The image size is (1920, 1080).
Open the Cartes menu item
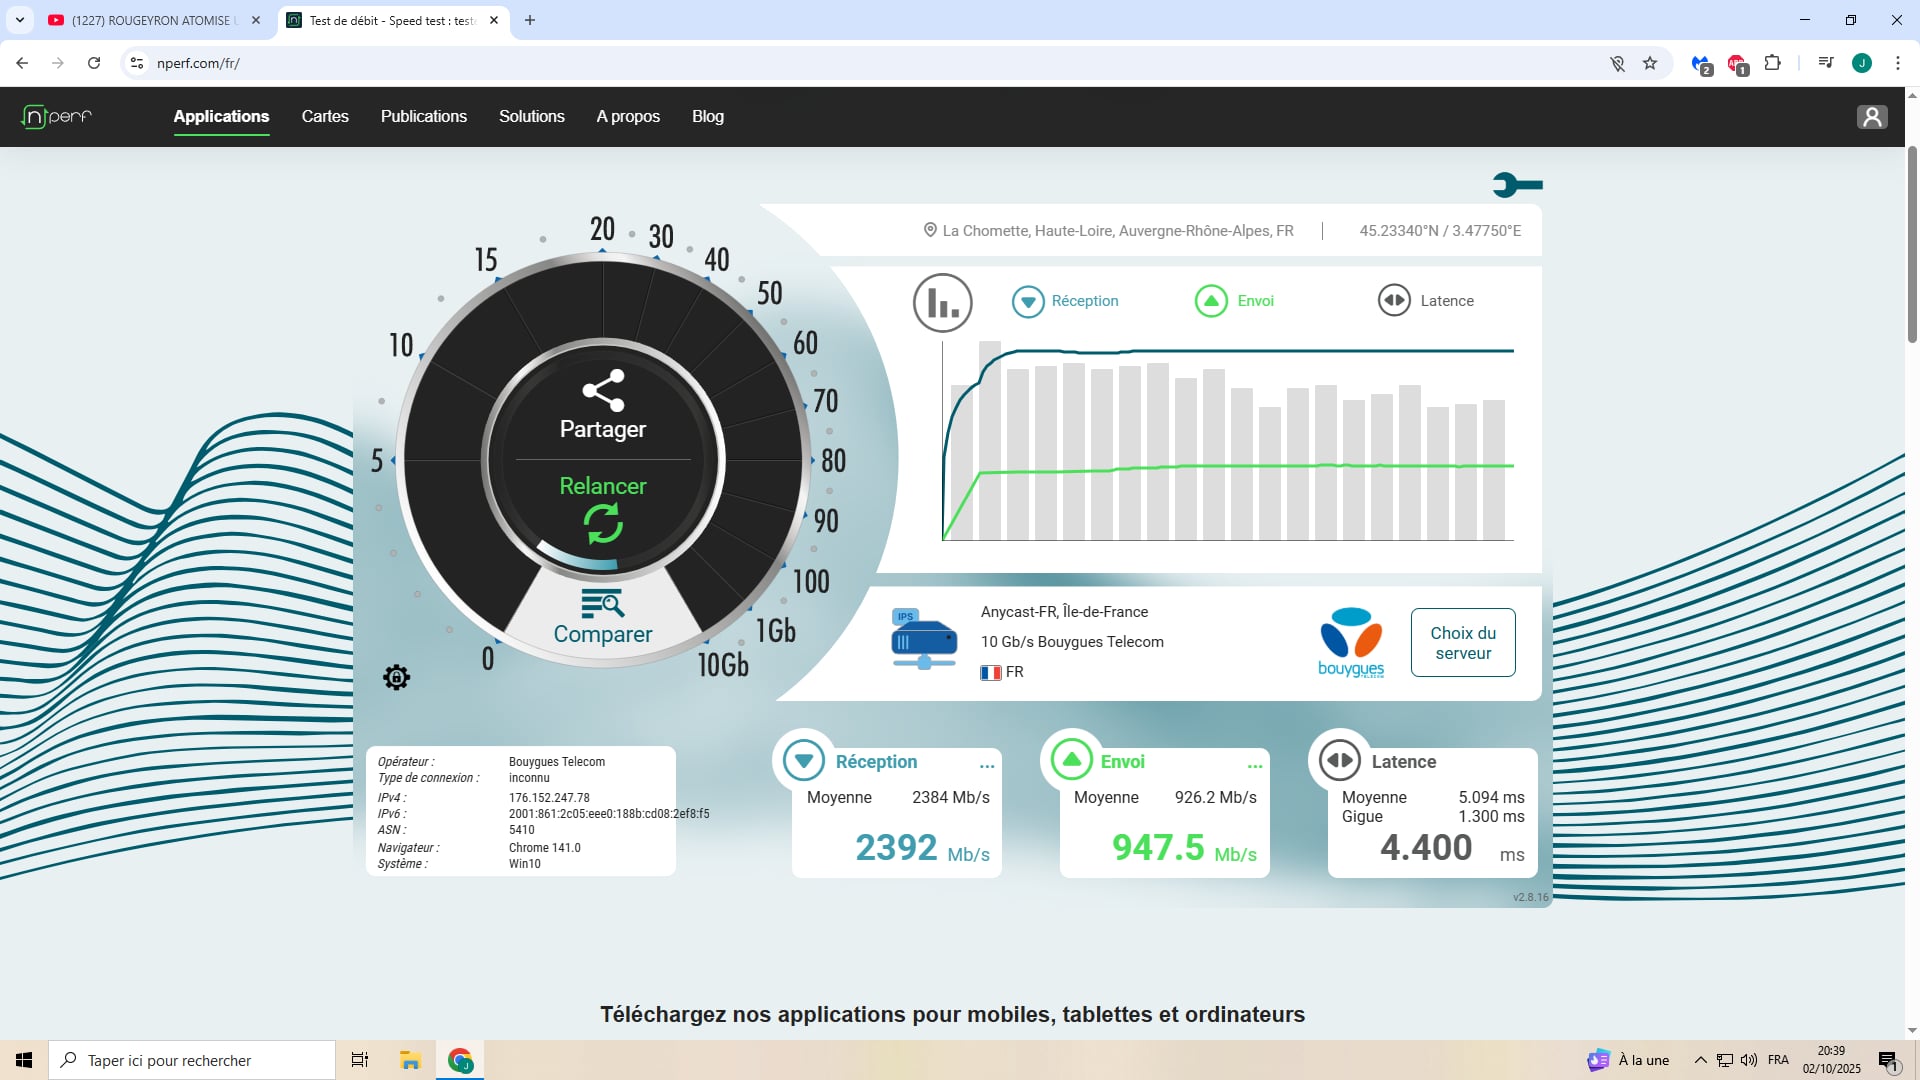pyautogui.click(x=325, y=117)
